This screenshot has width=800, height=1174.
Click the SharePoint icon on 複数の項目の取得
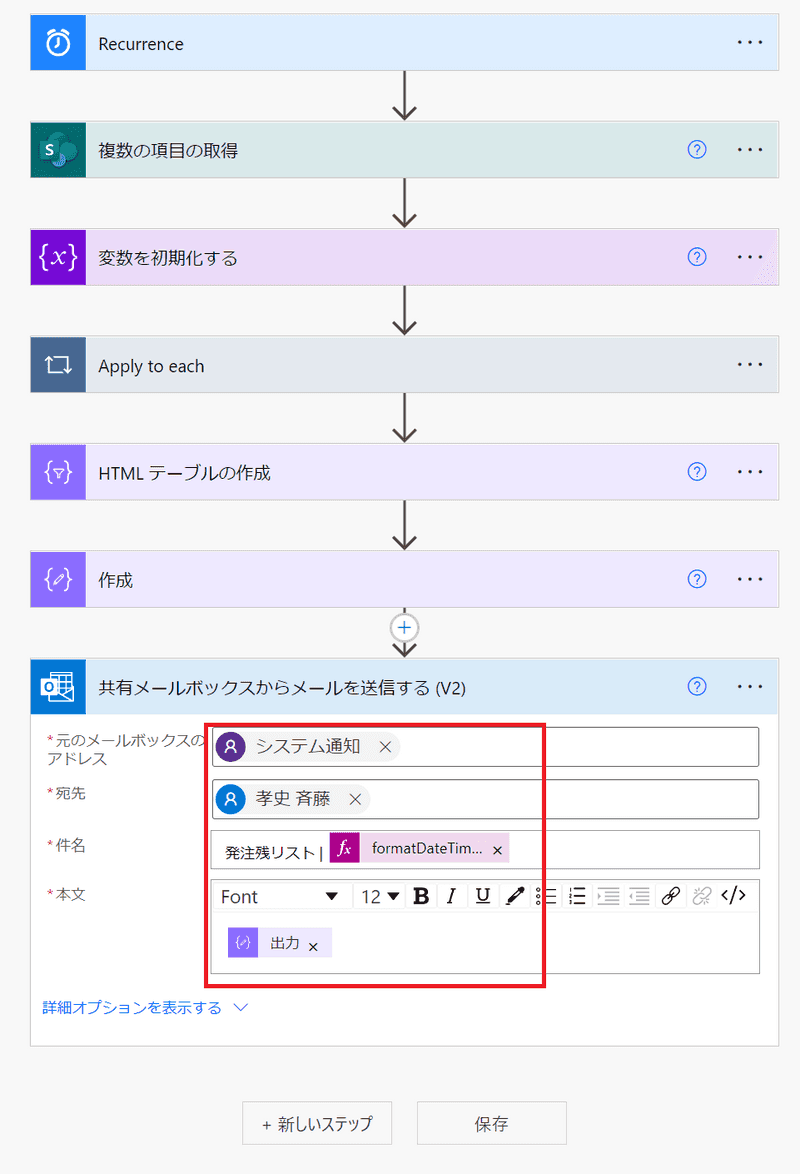tap(58, 150)
